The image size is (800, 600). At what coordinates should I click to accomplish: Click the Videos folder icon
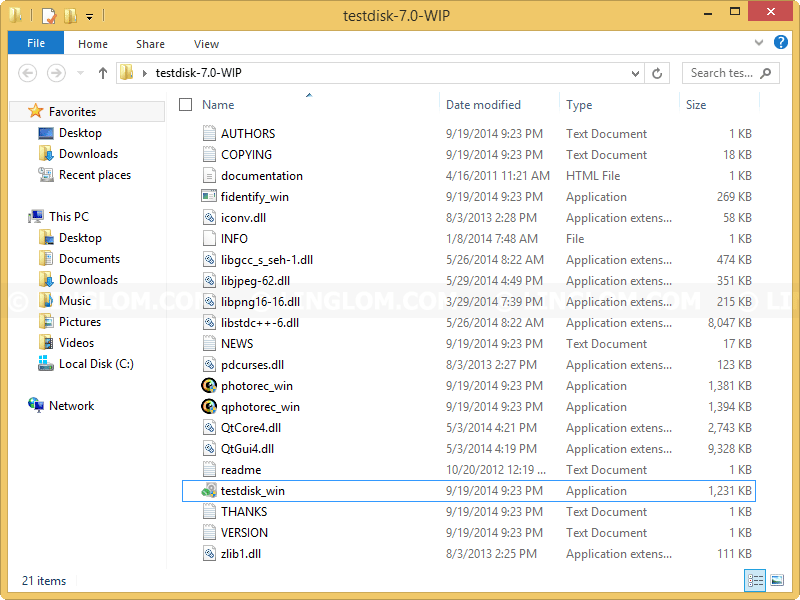click(x=46, y=342)
